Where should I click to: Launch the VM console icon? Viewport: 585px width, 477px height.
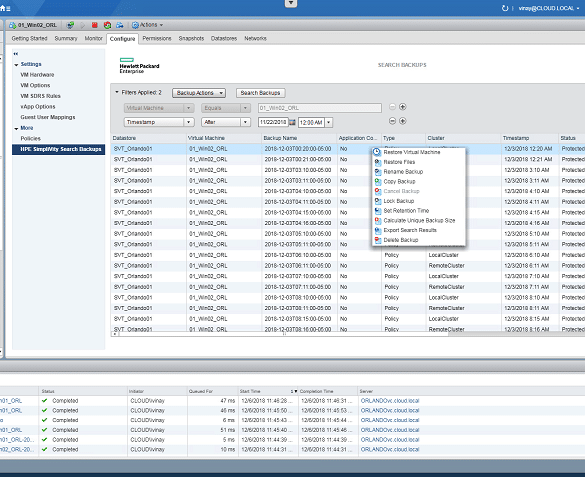click(x=70, y=25)
